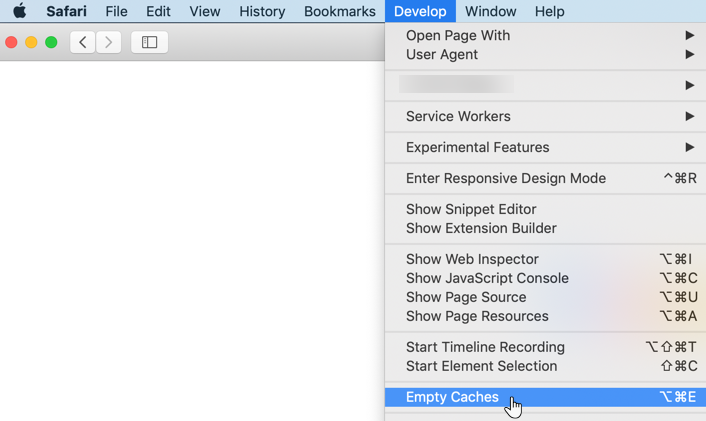Open the Edit menu
This screenshot has height=421, width=706.
coord(158,11)
